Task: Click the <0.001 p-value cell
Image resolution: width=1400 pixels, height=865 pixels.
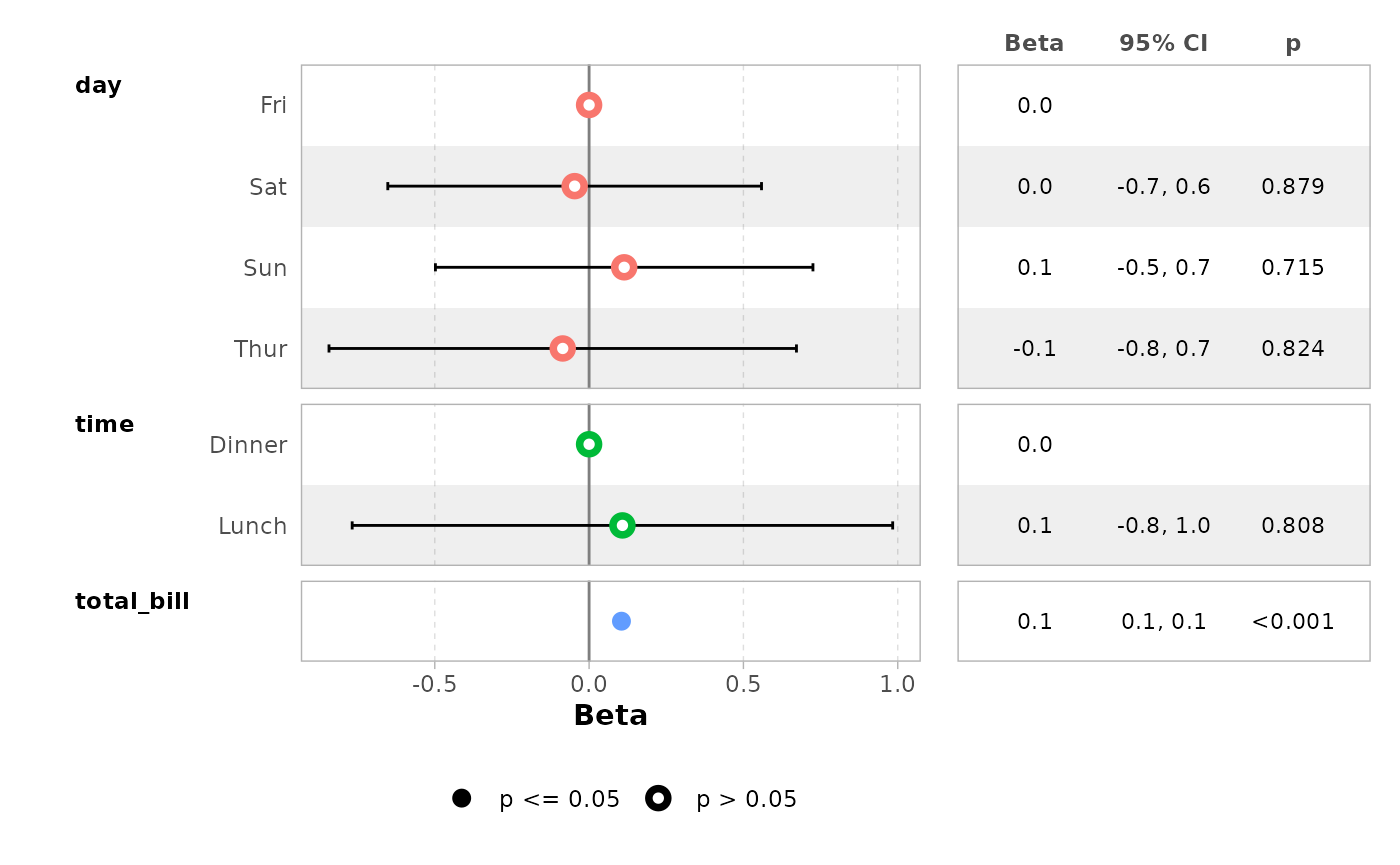Action: (1293, 621)
